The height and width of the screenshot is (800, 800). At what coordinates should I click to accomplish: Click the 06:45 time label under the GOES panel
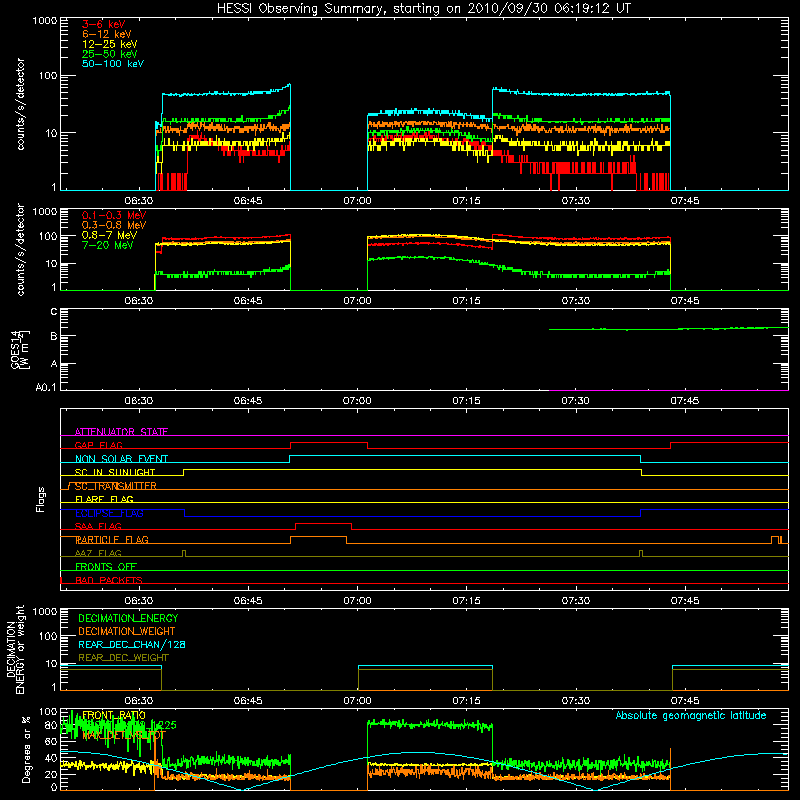tap(248, 401)
